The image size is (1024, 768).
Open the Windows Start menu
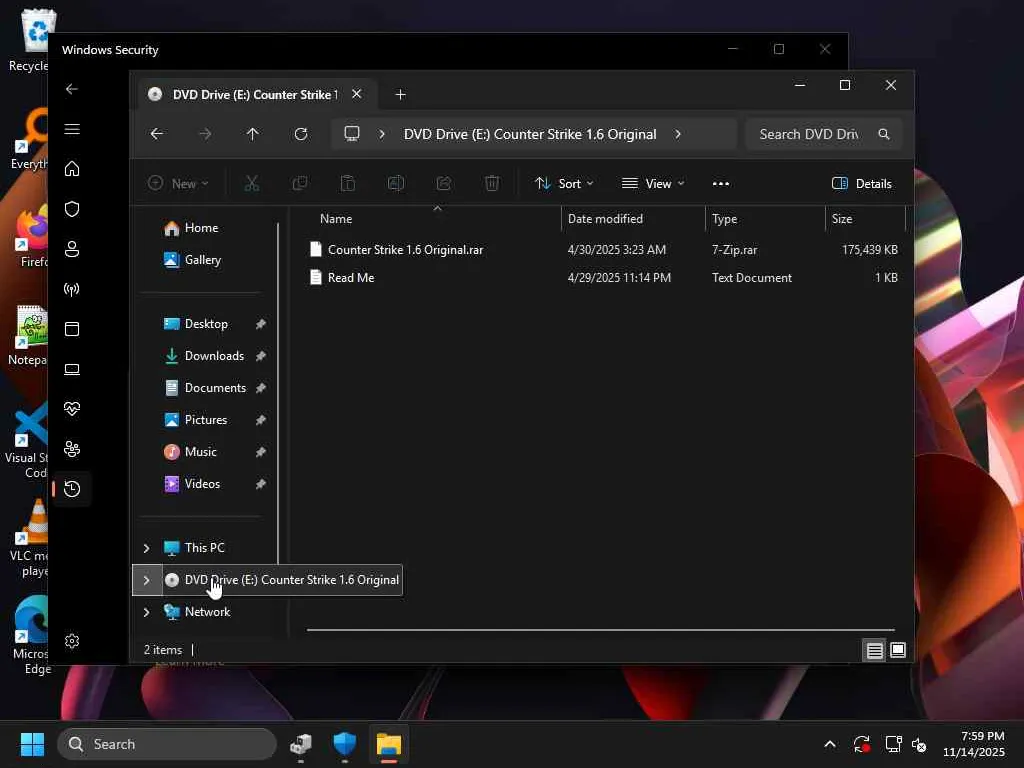point(32,744)
